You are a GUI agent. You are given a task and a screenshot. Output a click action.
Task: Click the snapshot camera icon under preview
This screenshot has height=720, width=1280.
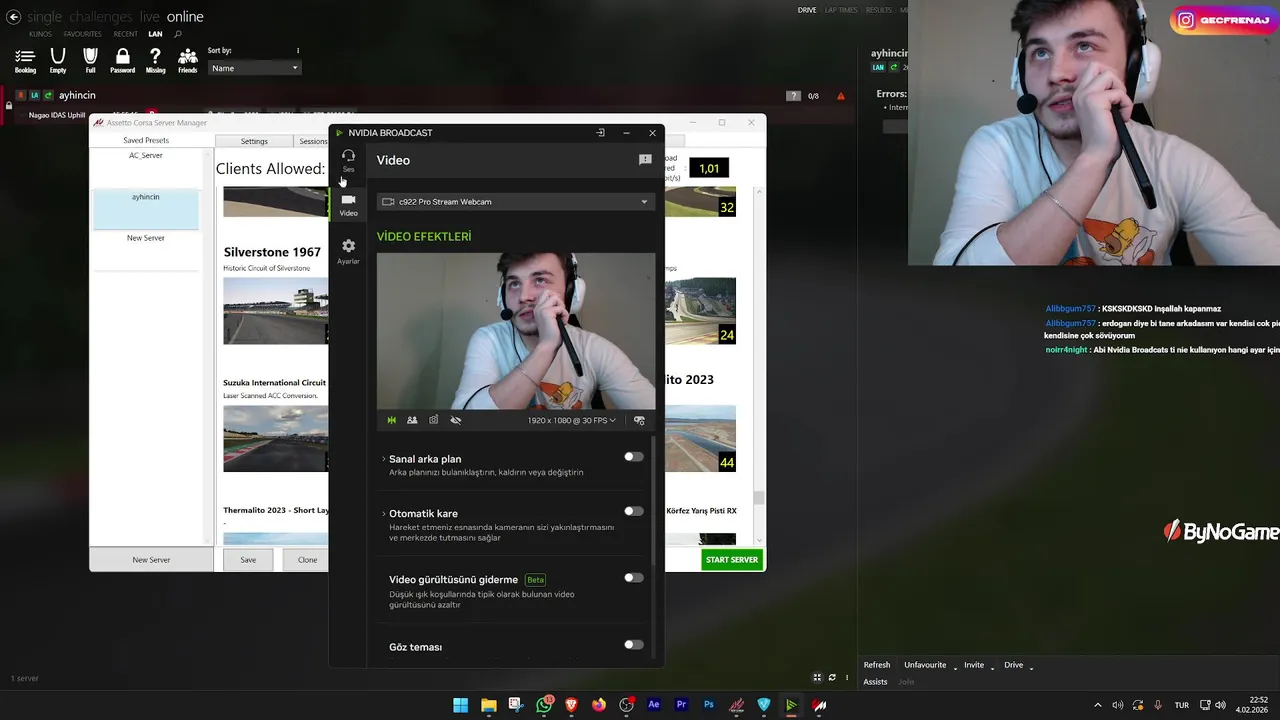433,420
